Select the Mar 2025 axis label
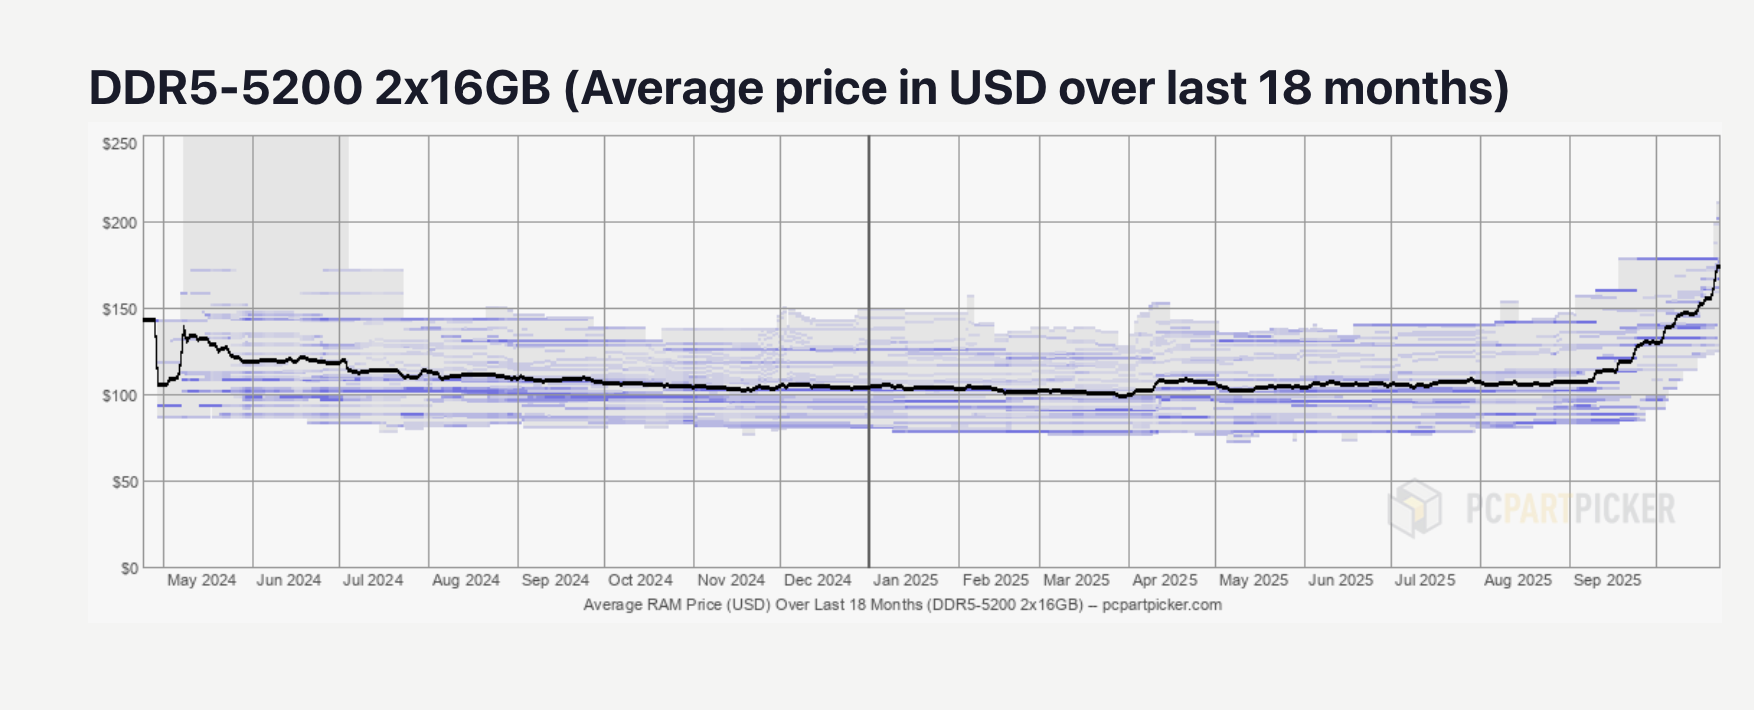Image resolution: width=1754 pixels, height=710 pixels. point(1076,580)
